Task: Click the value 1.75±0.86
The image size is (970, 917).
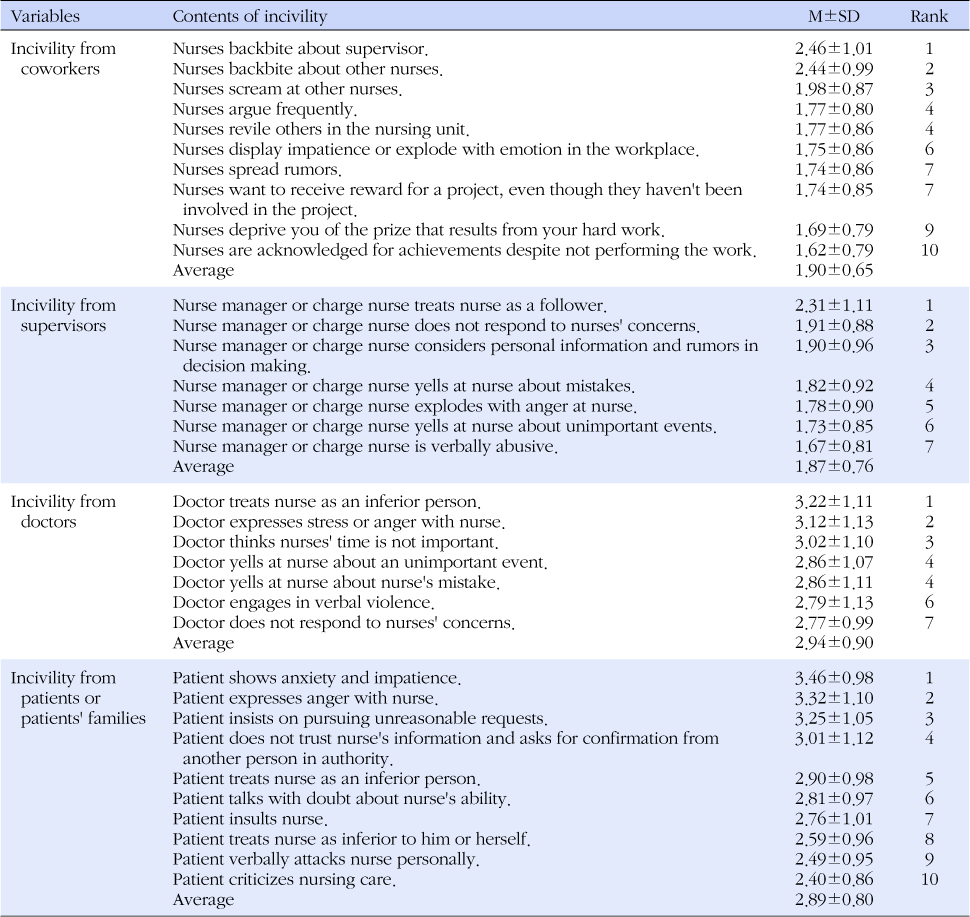Action: click(x=834, y=150)
